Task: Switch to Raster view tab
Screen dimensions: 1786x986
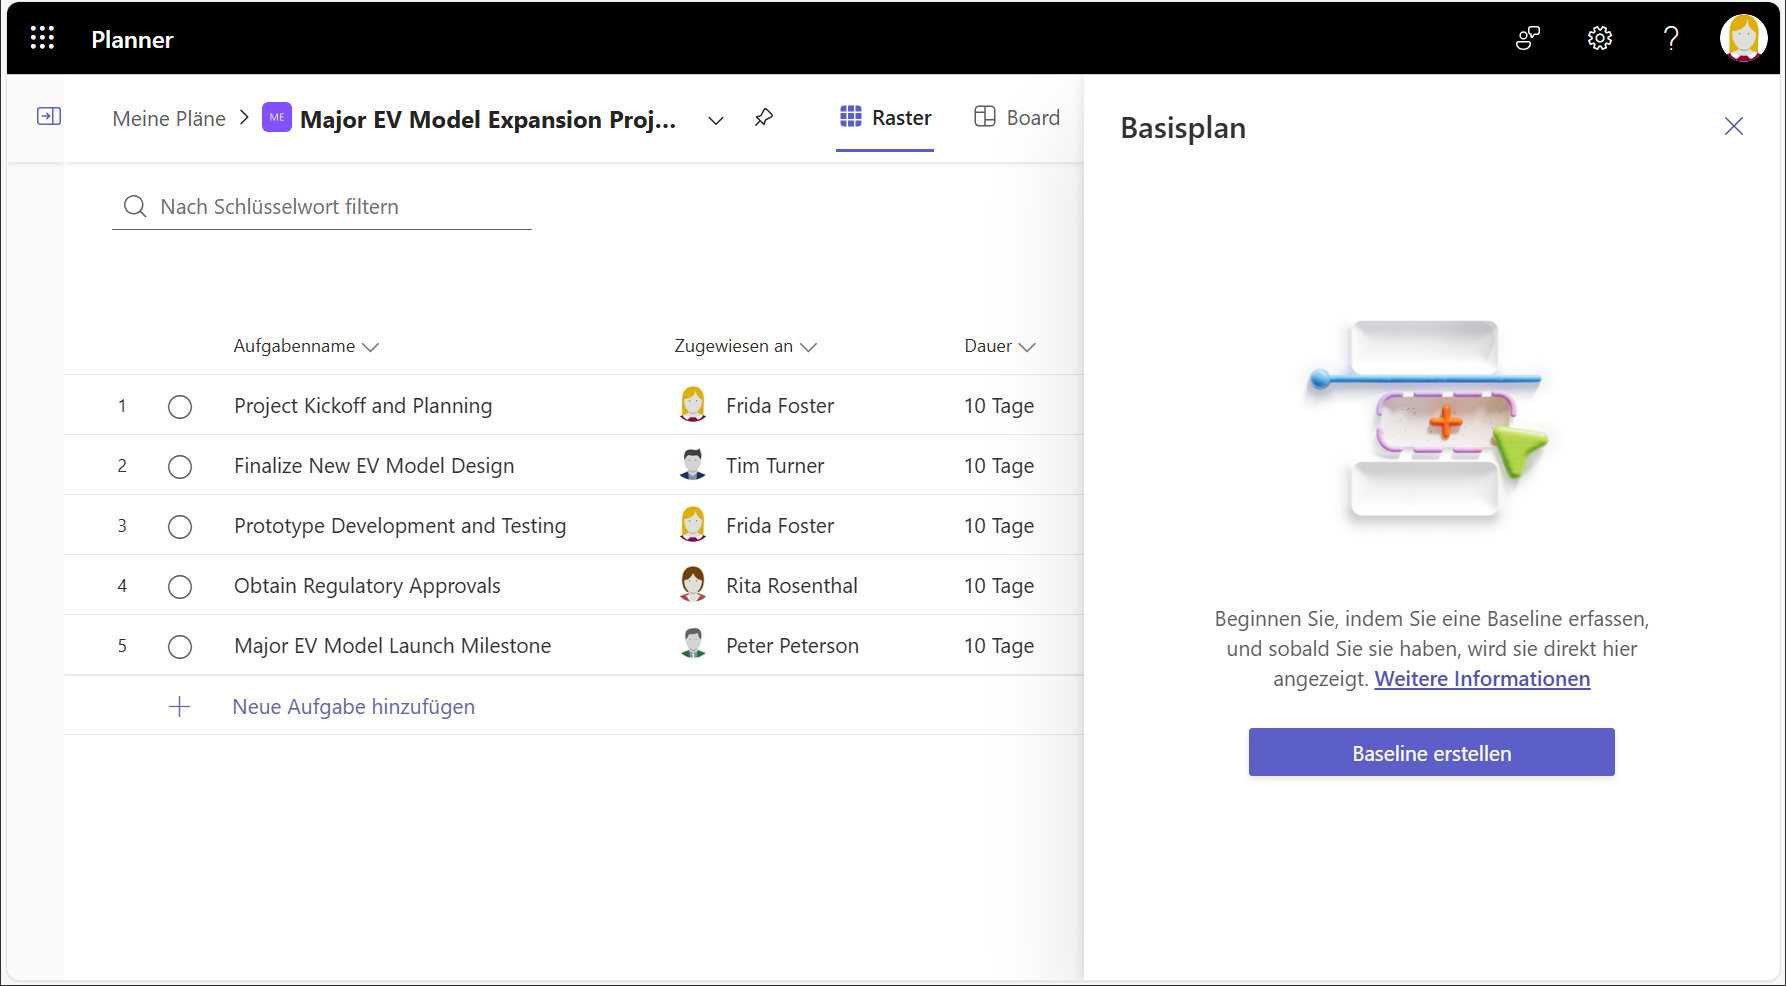Action: [x=885, y=118]
